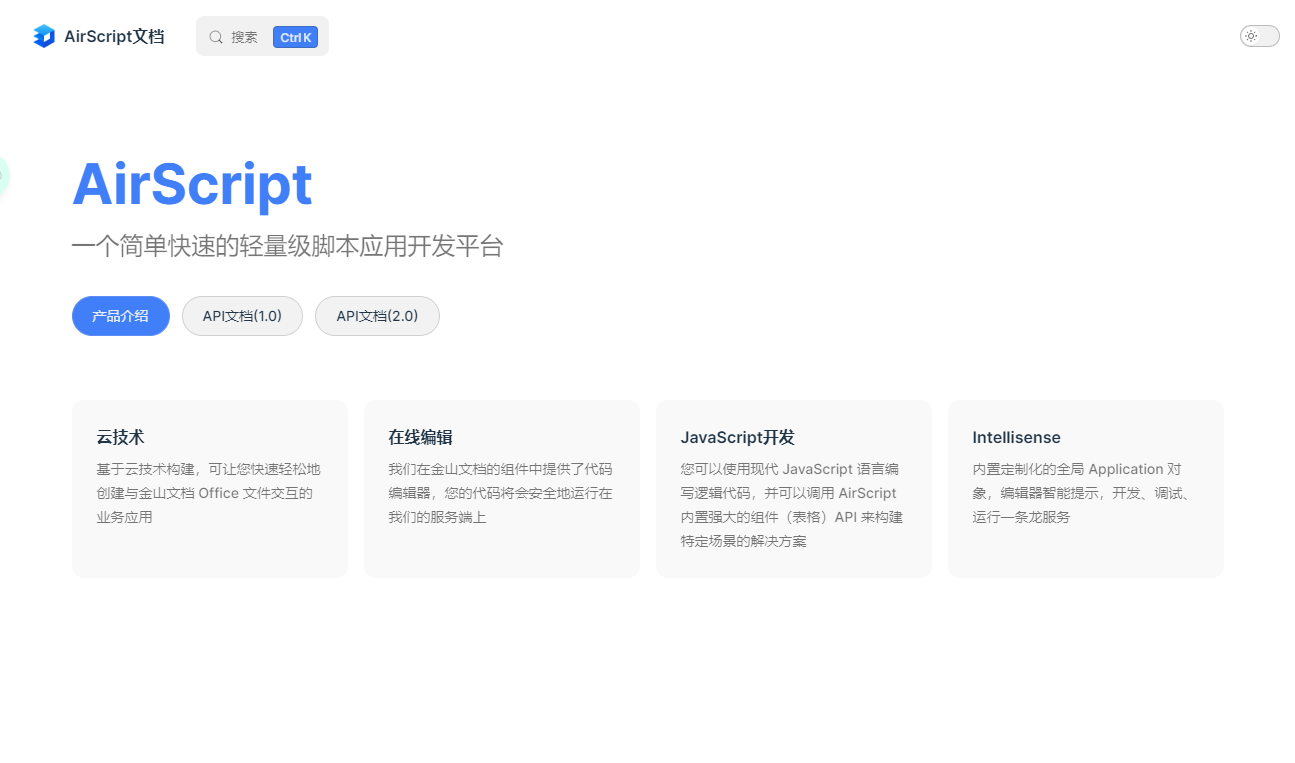Click the 云技术 card description text
1295x763 pixels.
click(208, 493)
